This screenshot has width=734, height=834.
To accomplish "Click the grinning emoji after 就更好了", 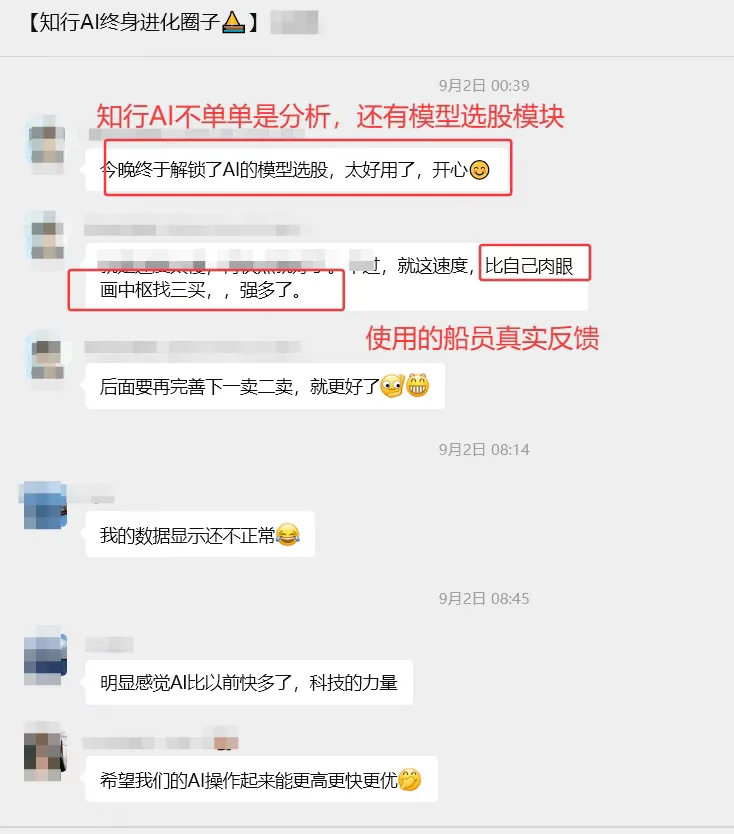I will pos(418,386).
